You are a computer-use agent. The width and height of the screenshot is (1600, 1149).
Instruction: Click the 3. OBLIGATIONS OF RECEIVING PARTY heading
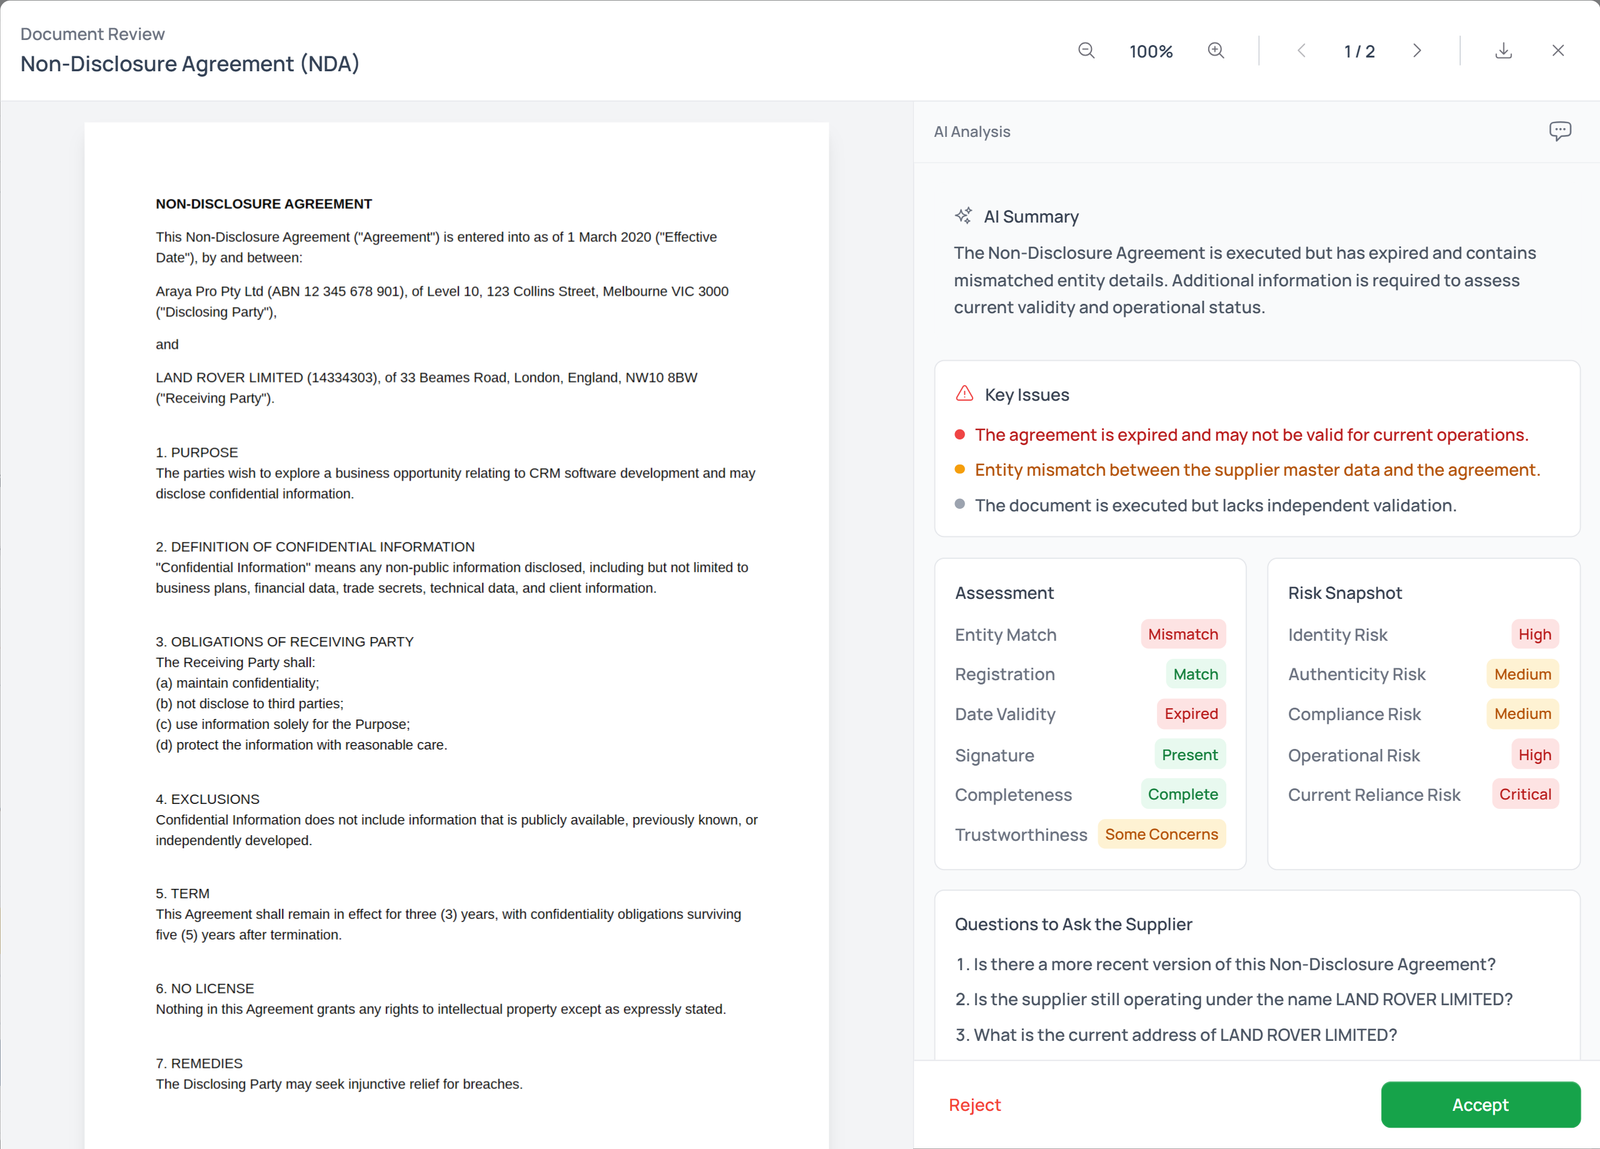pyautogui.click(x=285, y=641)
